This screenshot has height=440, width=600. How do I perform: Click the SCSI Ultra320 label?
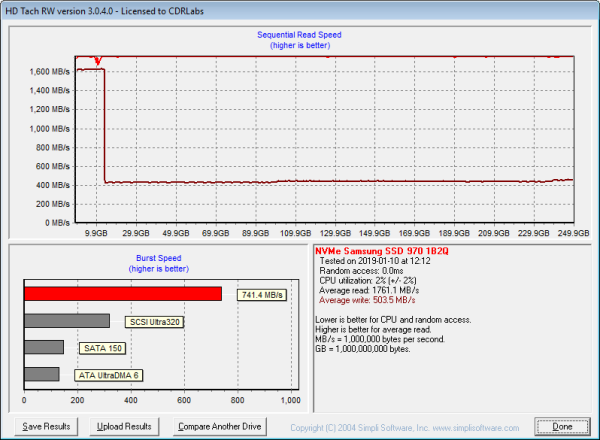click(155, 322)
